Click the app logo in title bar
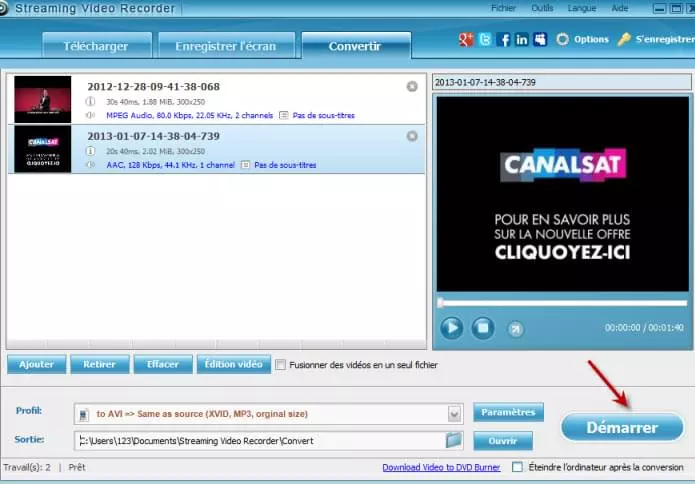Image resolution: width=695 pixels, height=484 pixels. coord(3,8)
